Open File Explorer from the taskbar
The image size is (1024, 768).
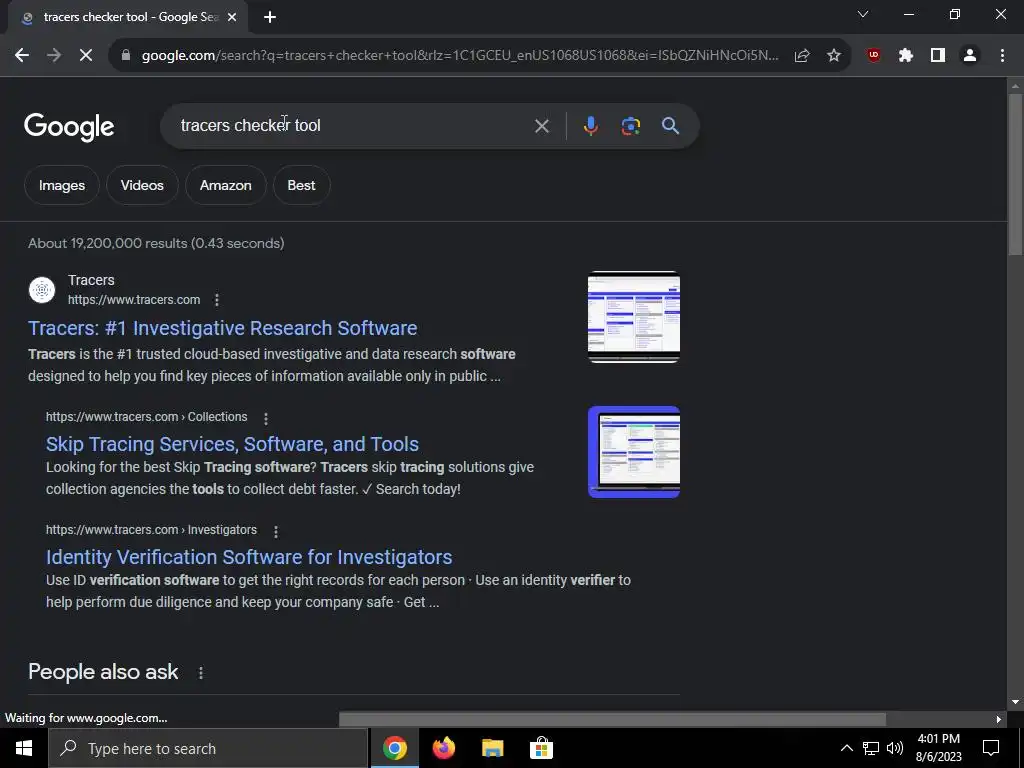point(492,748)
